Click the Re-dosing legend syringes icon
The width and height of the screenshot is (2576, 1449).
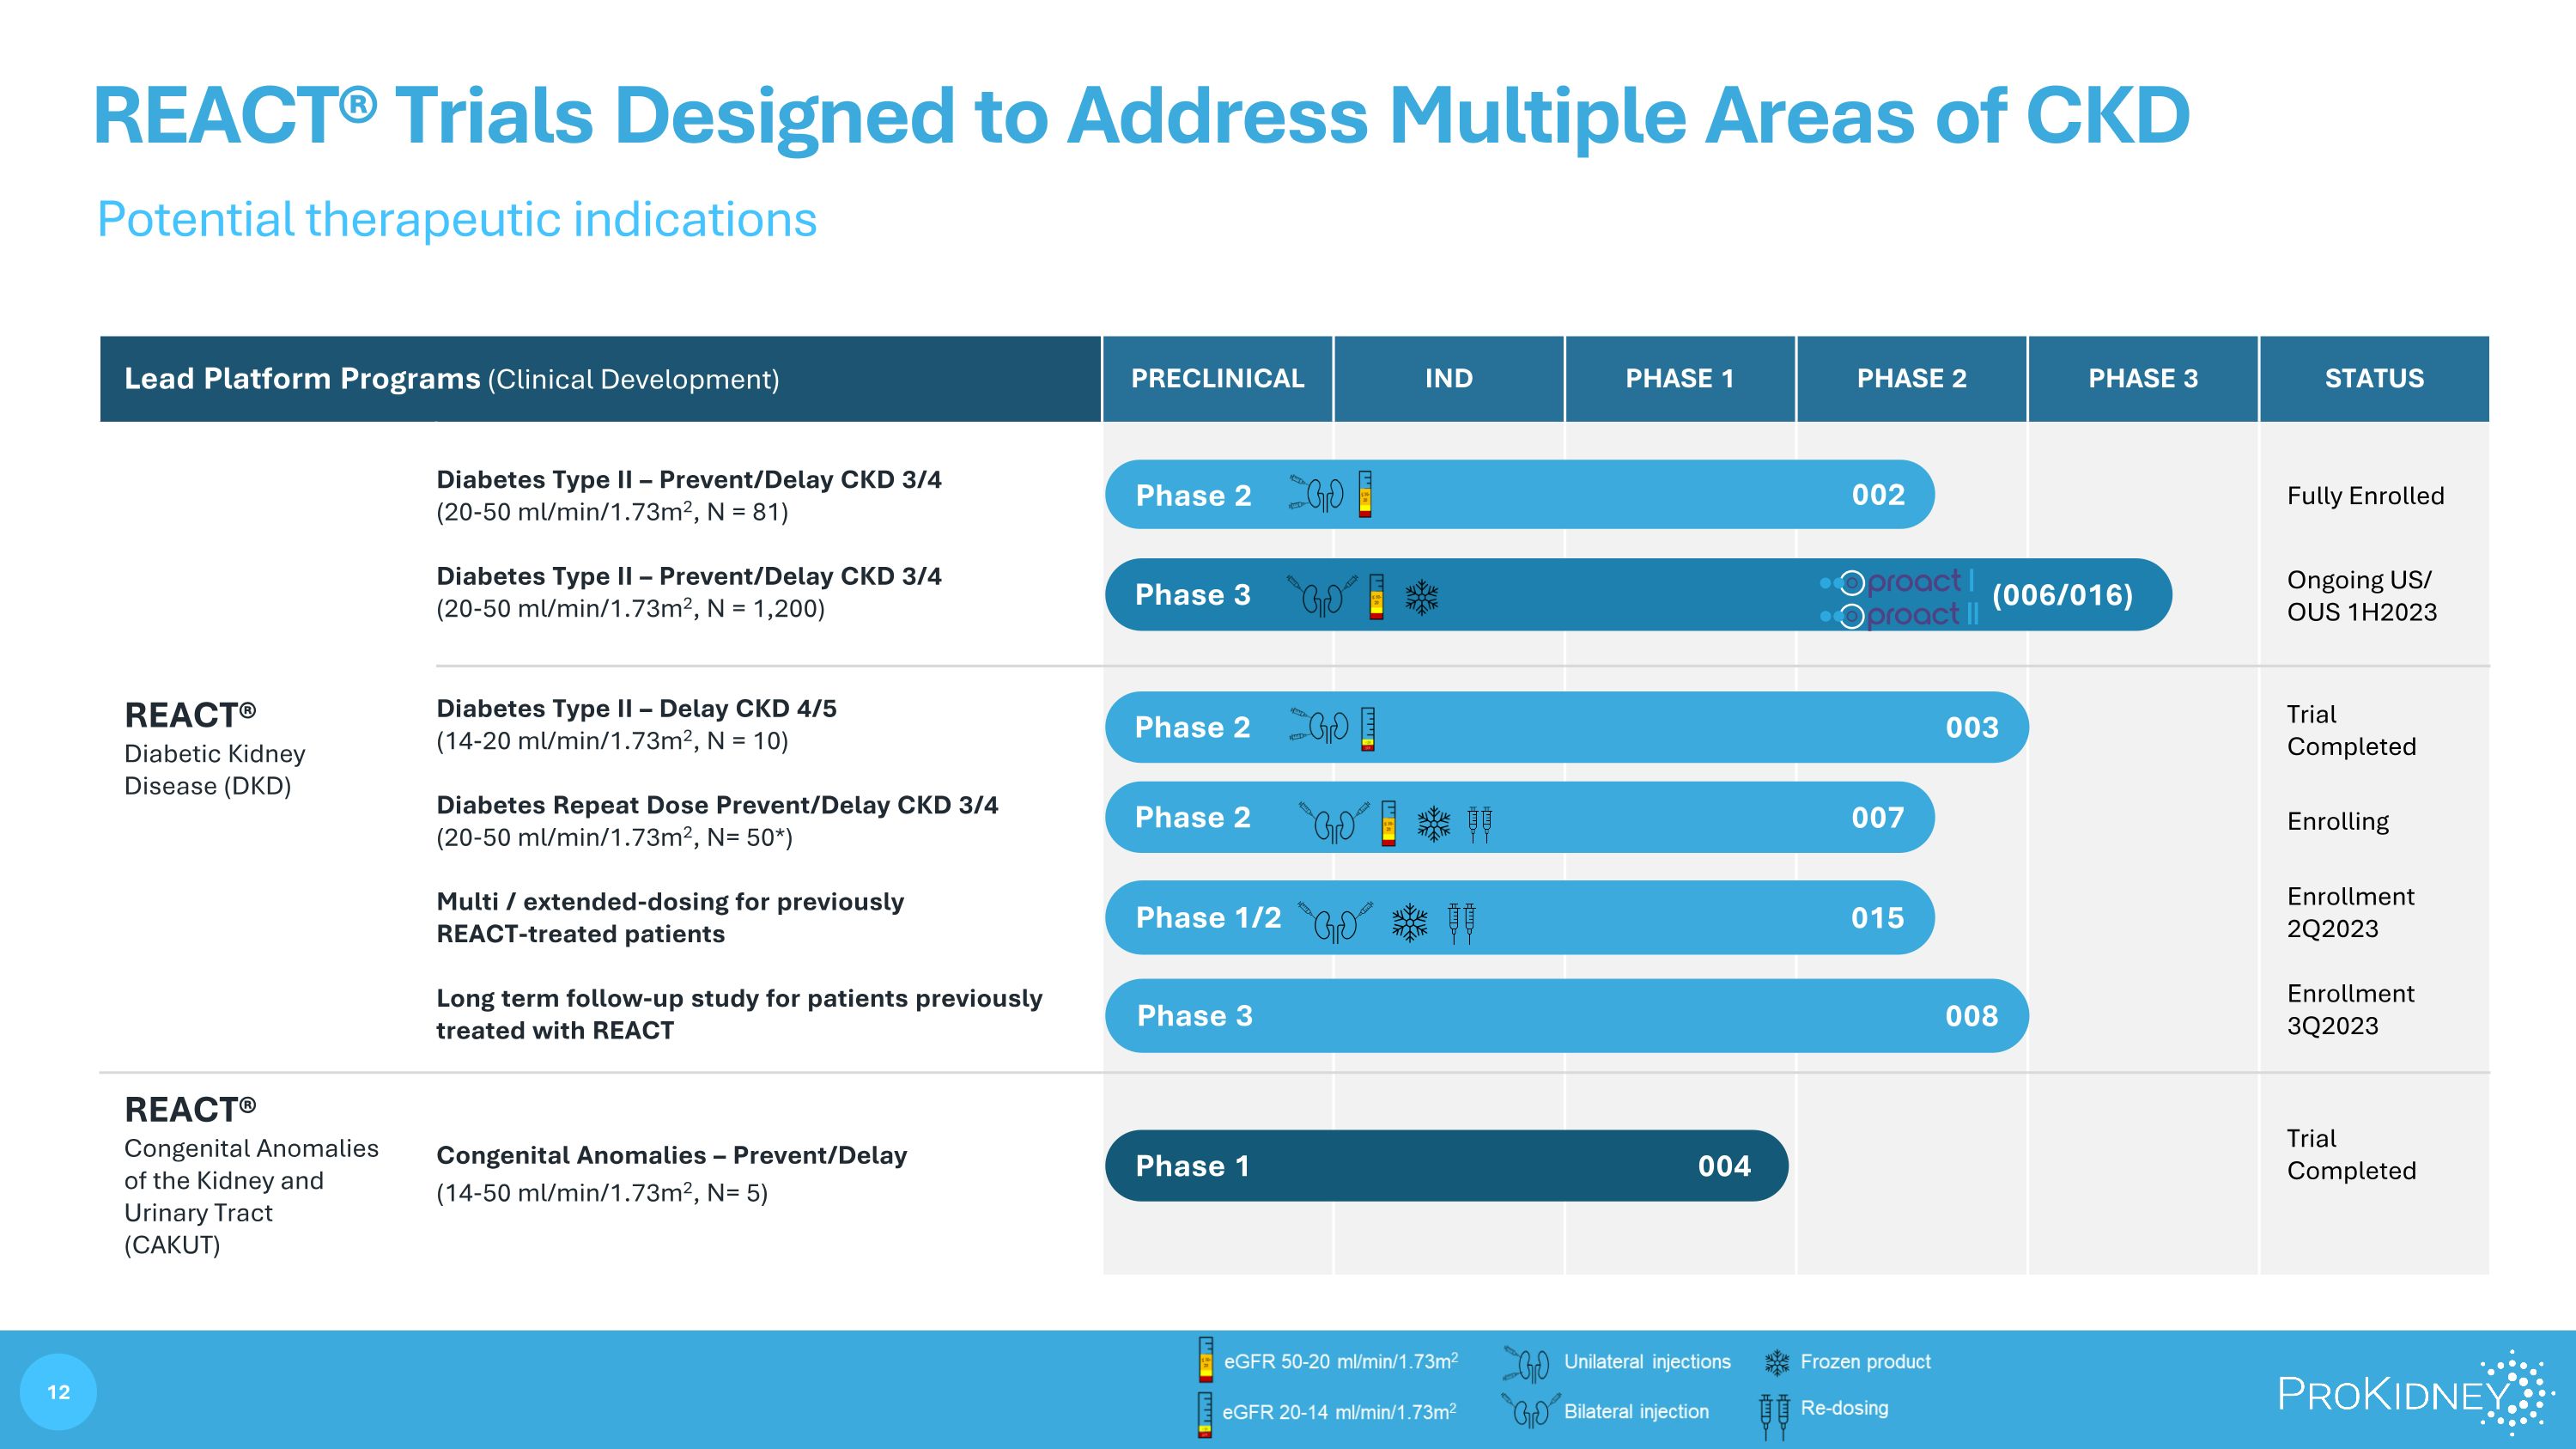[x=1773, y=1416]
